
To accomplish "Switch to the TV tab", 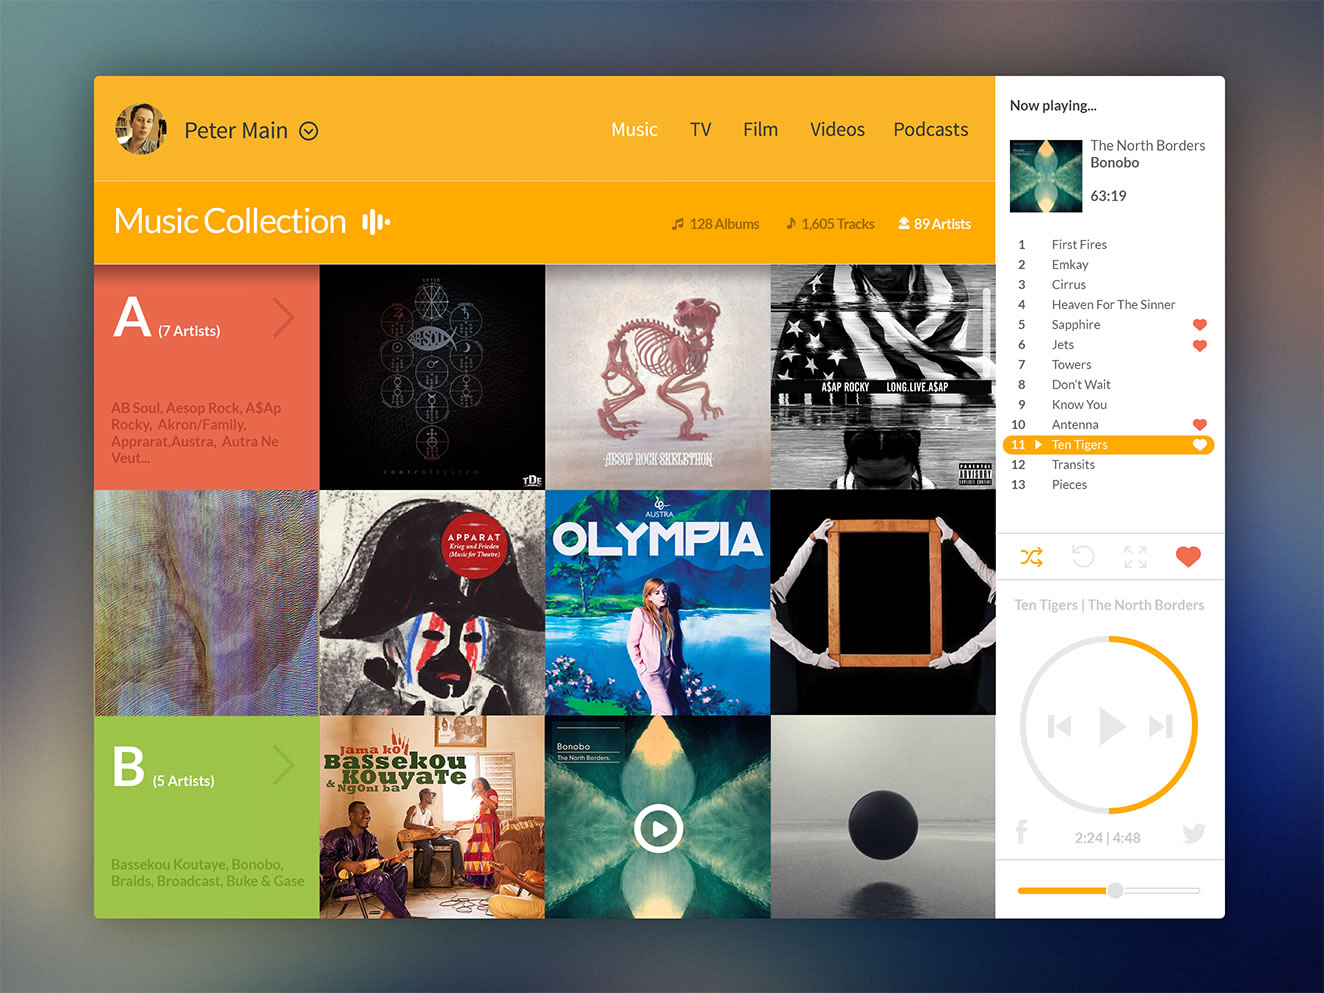I will tap(700, 129).
